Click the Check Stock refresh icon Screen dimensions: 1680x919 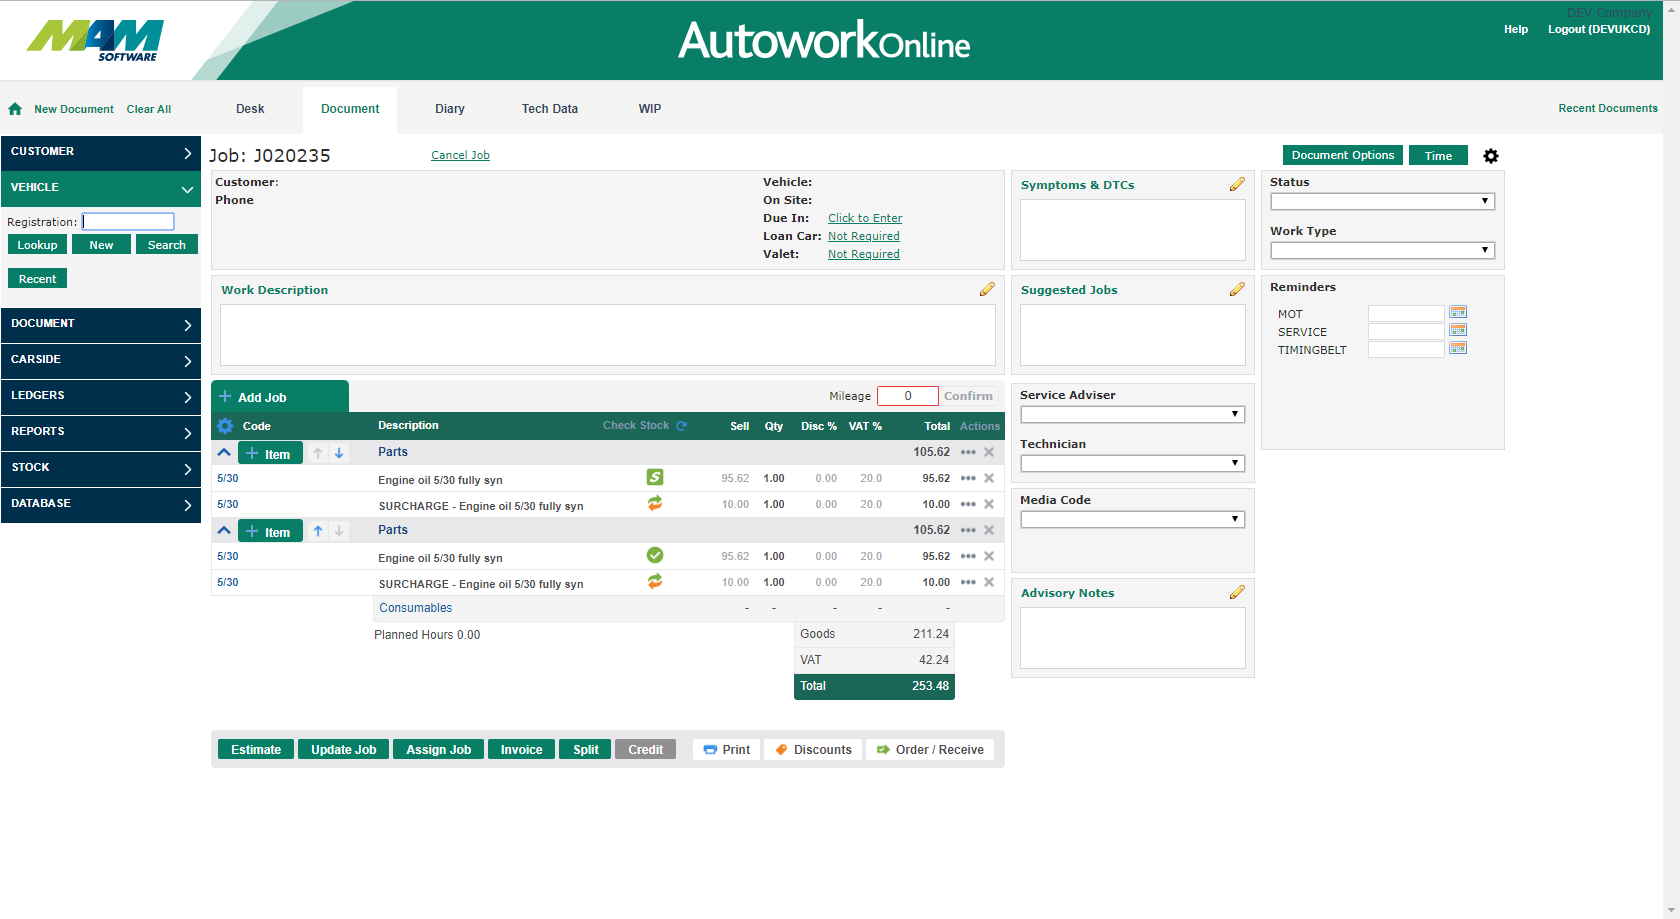[x=682, y=426]
